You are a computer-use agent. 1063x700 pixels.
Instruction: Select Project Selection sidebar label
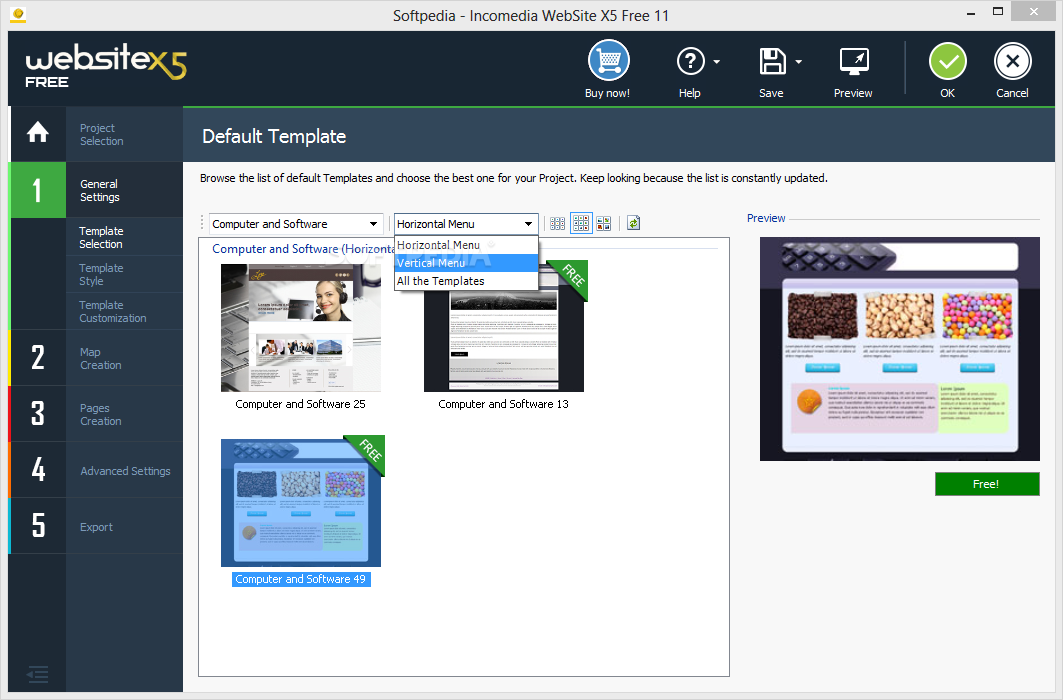[x=102, y=134]
